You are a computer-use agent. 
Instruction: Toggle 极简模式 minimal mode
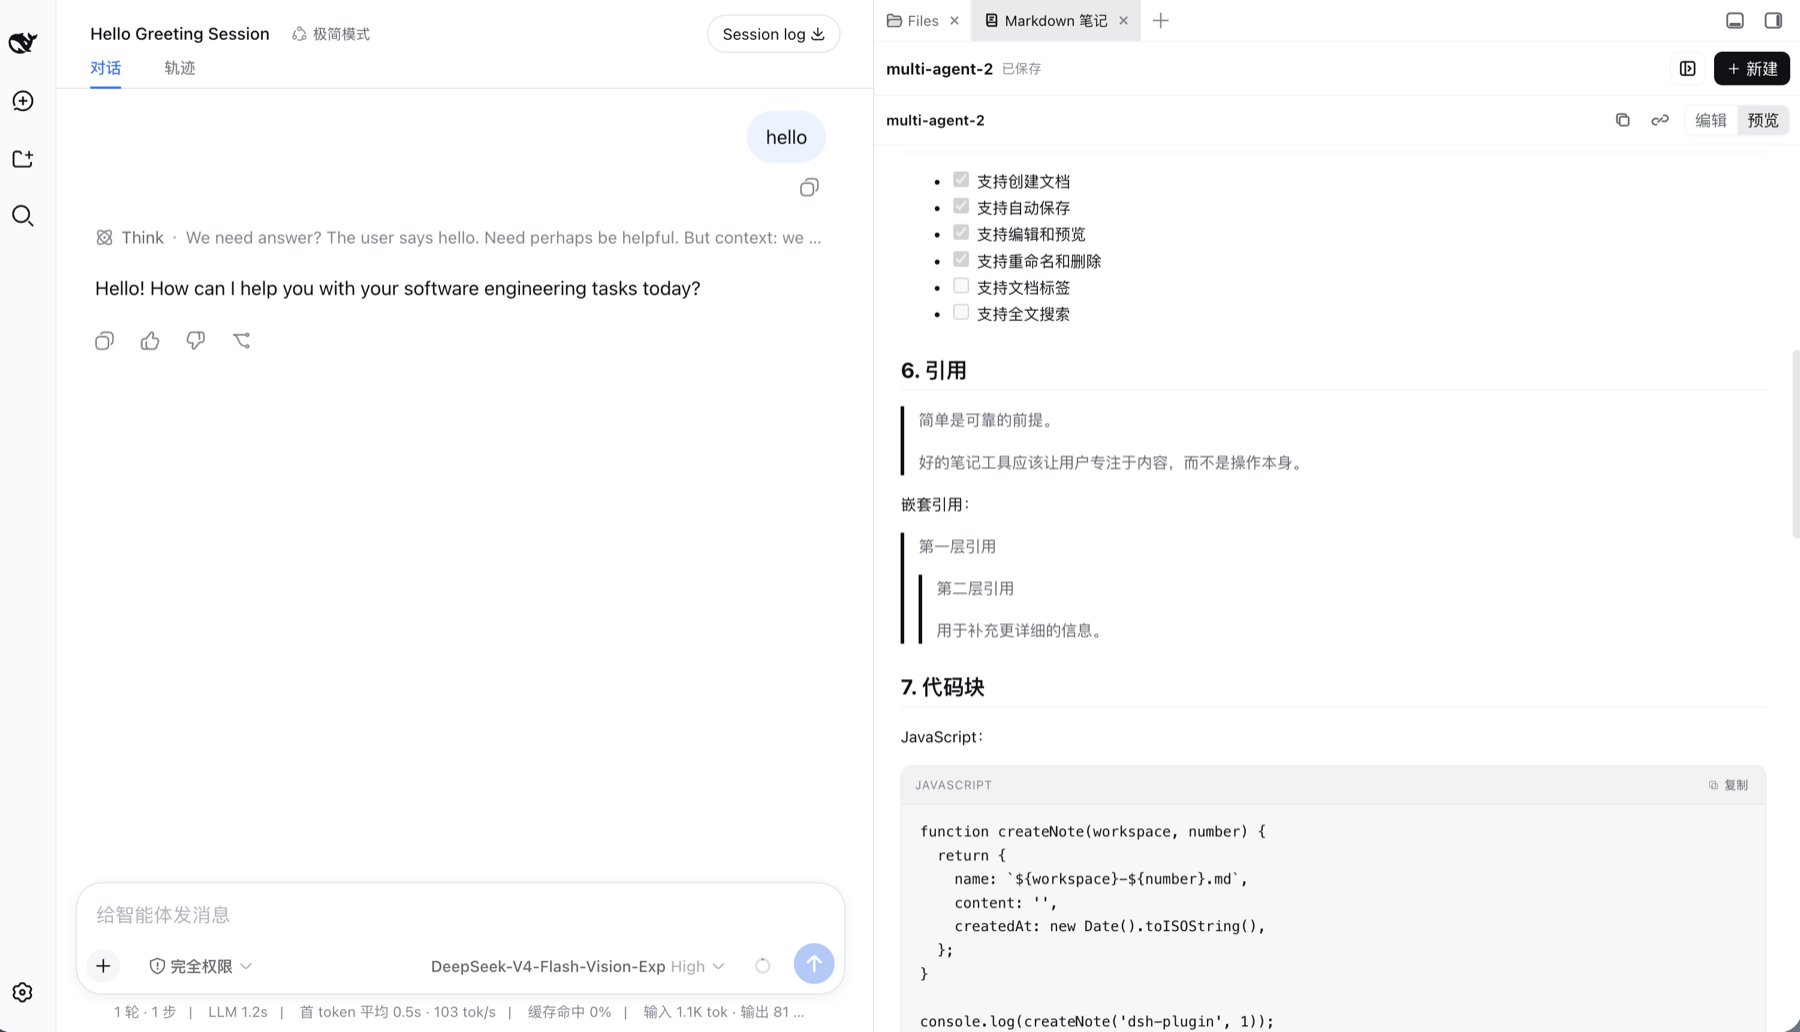[331, 34]
